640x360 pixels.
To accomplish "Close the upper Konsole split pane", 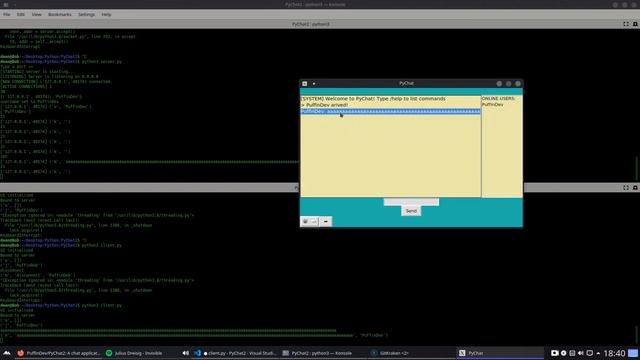I will coord(635,24).
